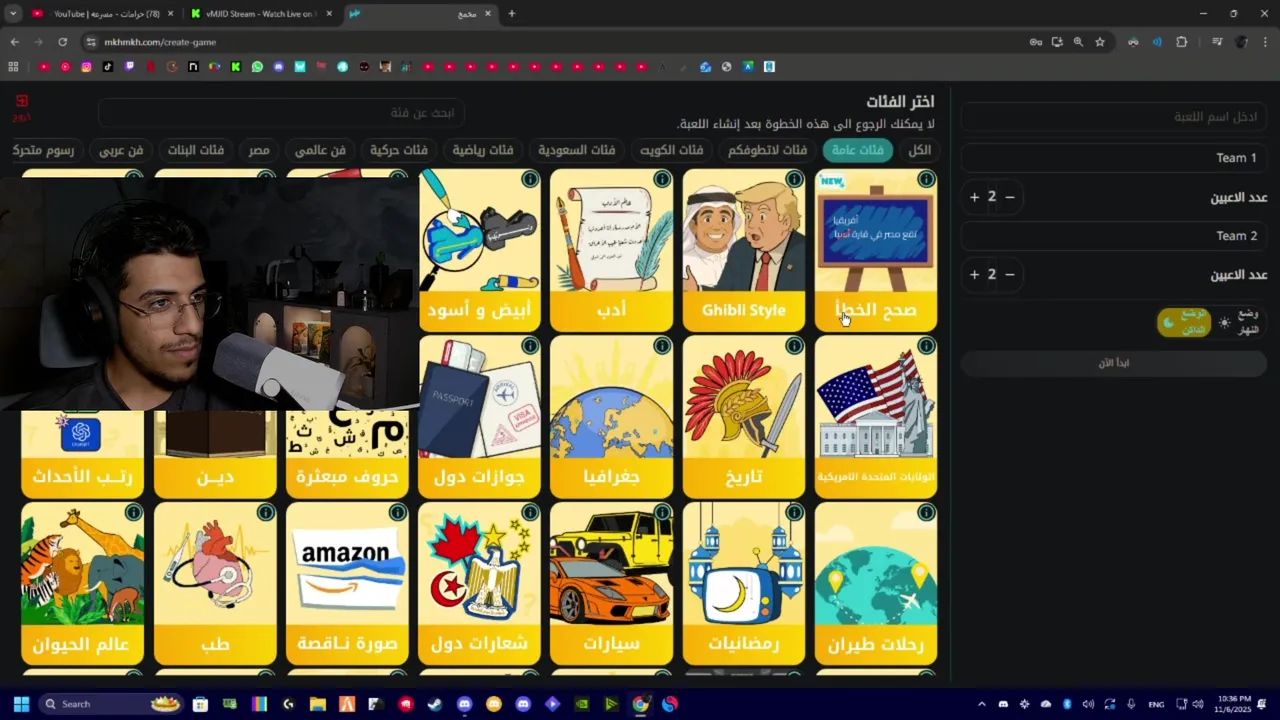Show hidden system tray icons chevron

981,704
